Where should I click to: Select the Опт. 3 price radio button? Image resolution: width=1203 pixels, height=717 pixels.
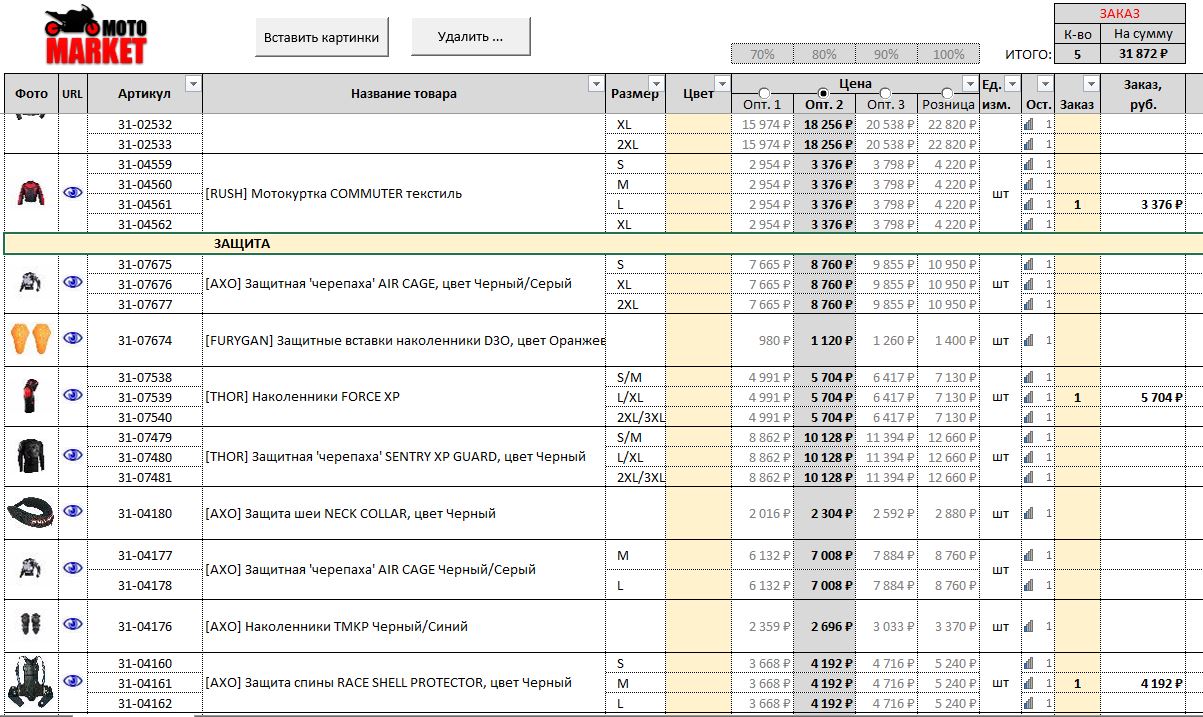pyautogui.click(x=886, y=94)
